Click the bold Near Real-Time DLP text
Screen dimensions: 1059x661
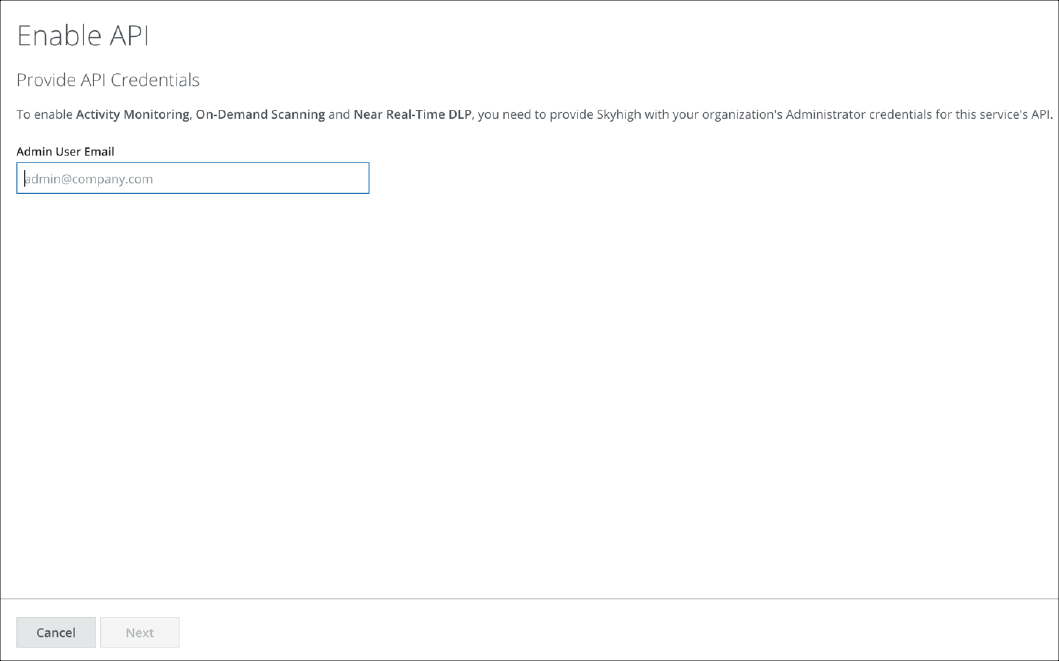pyautogui.click(x=412, y=115)
